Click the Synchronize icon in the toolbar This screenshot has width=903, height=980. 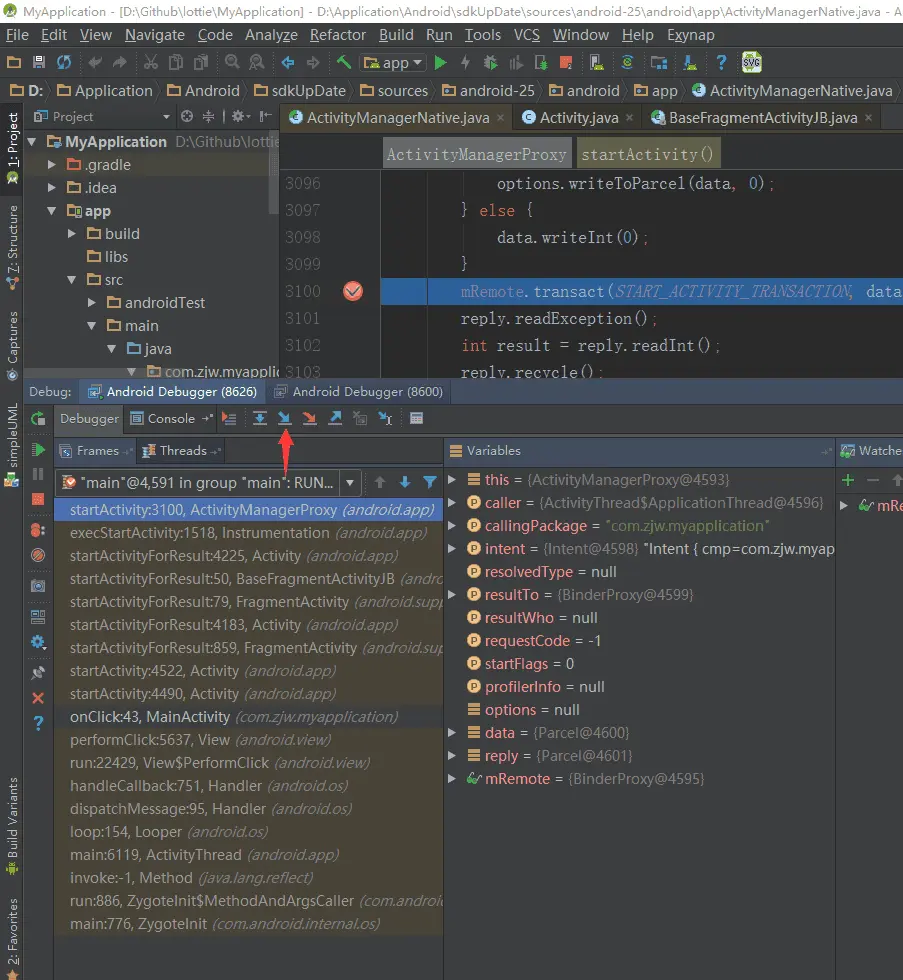64,62
